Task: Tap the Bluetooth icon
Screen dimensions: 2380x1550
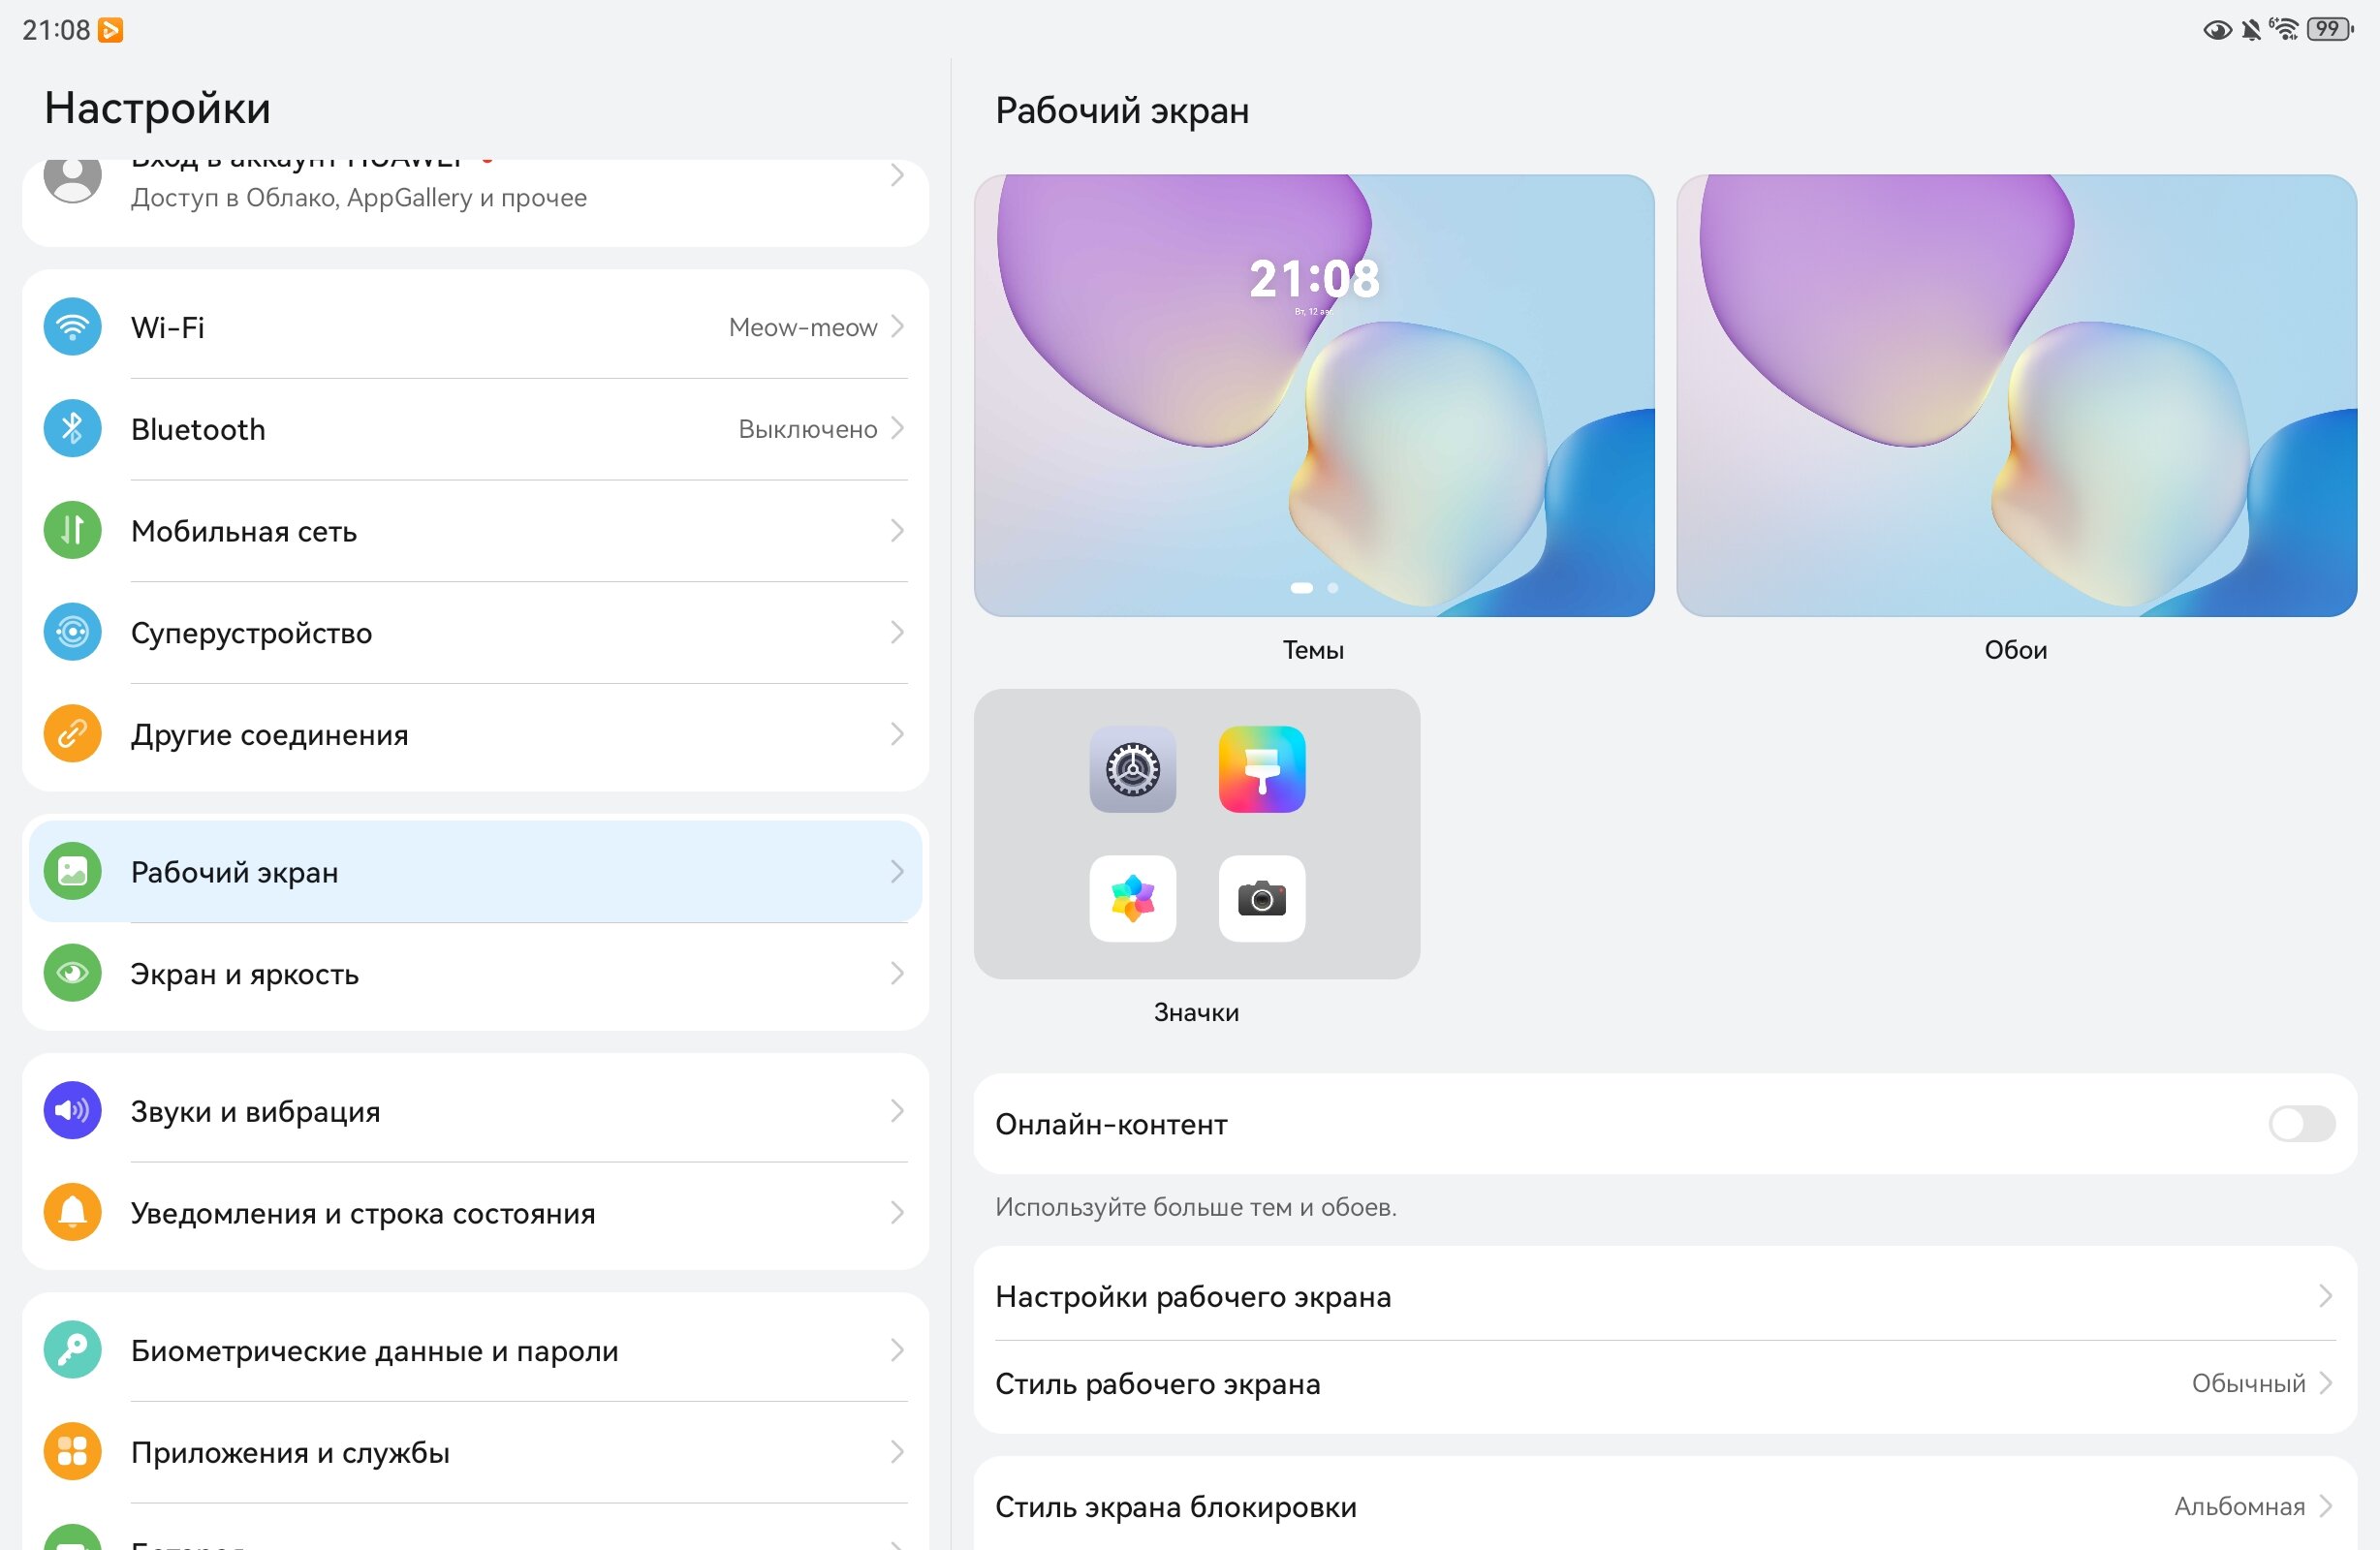Action: 72,429
